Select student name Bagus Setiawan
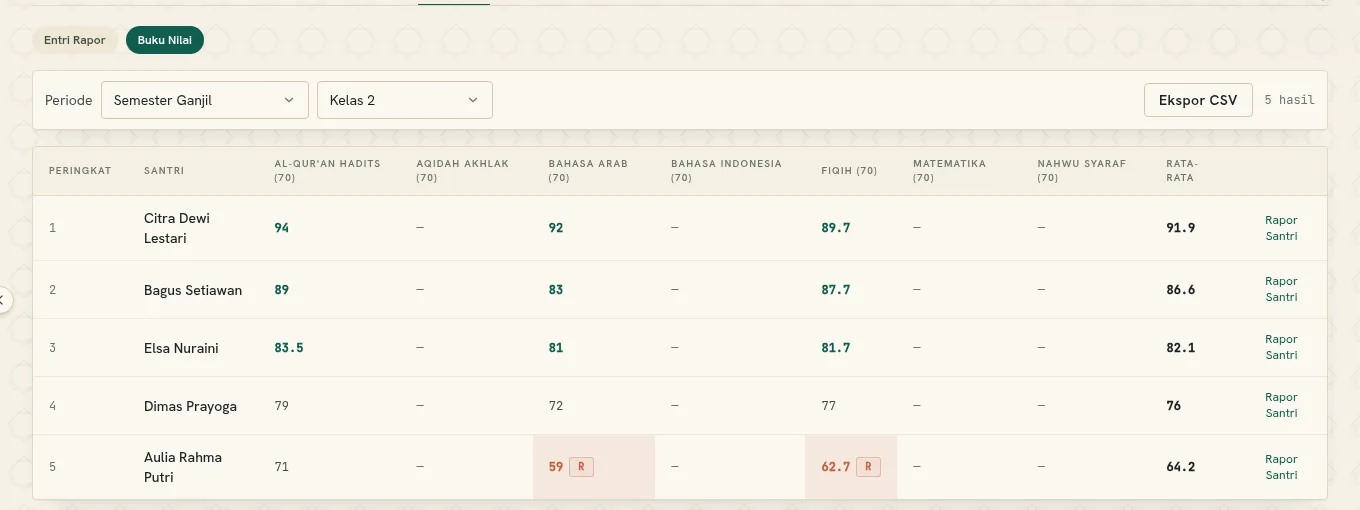Image resolution: width=1360 pixels, height=510 pixels. (x=193, y=290)
